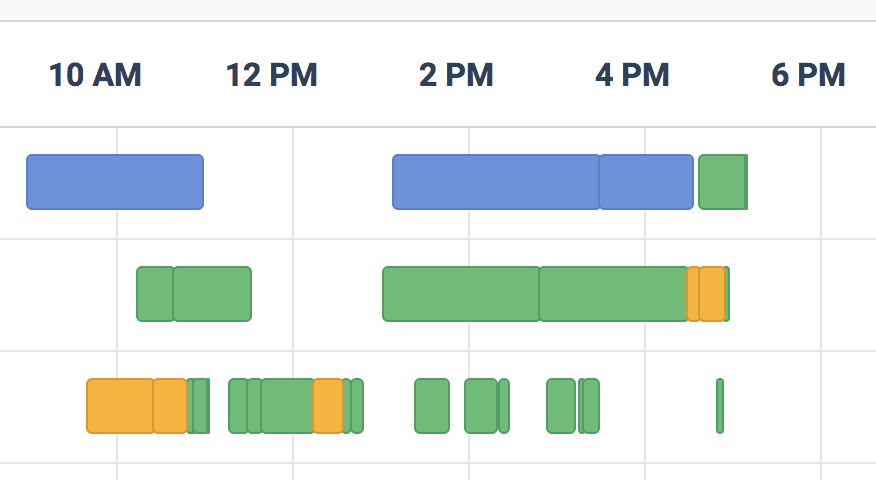The height and width of the screenshot is (480, 876).
Task: Click the wide green bar at 12 PM in third row
Action: [x=287, y=406]
